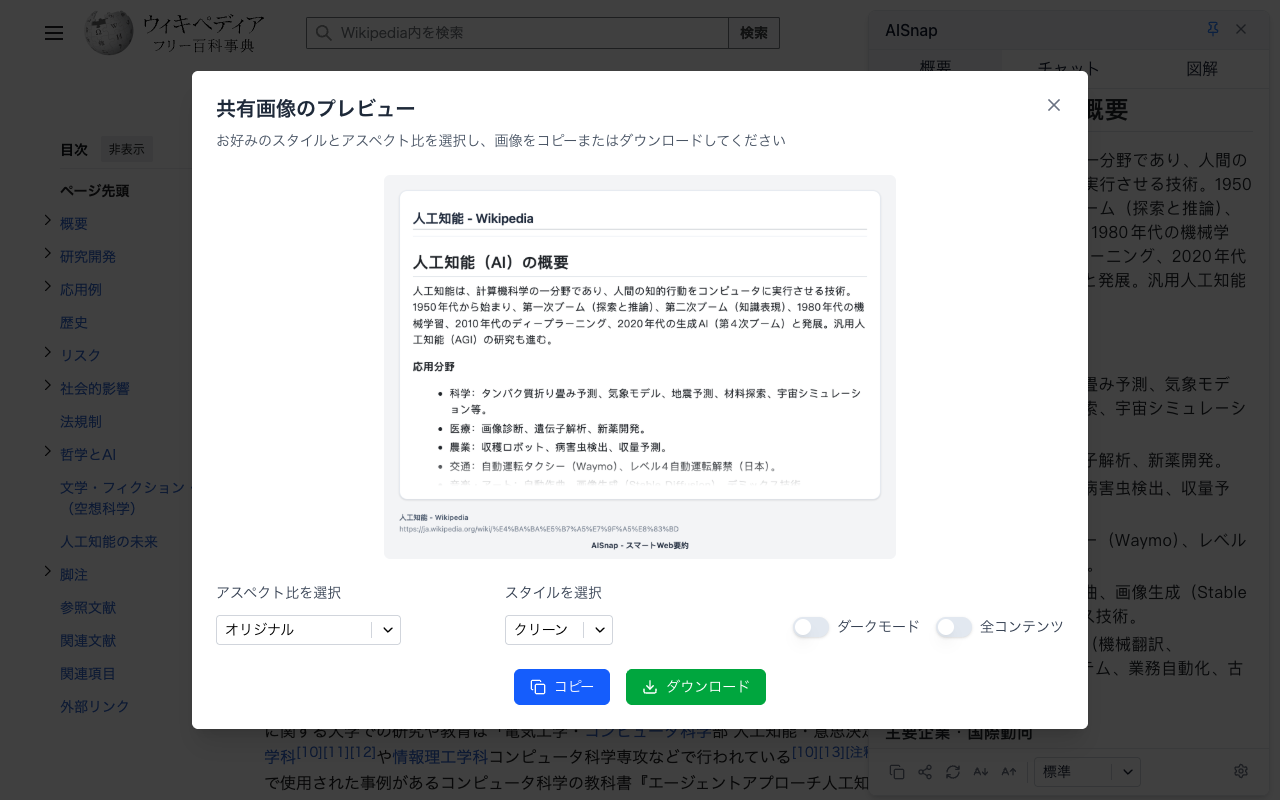
Task: Open the 法規制 contents link
Action: (x=81, y=422)
